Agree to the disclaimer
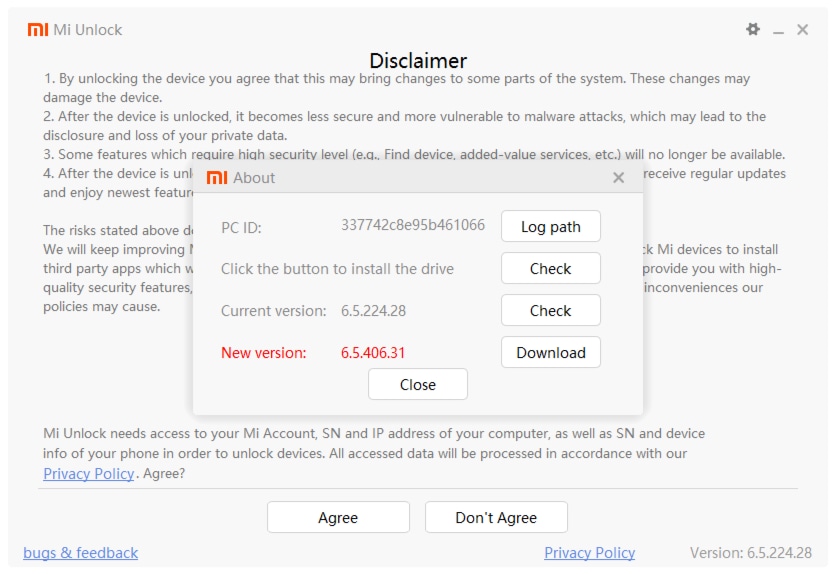 tap(338, 517)
